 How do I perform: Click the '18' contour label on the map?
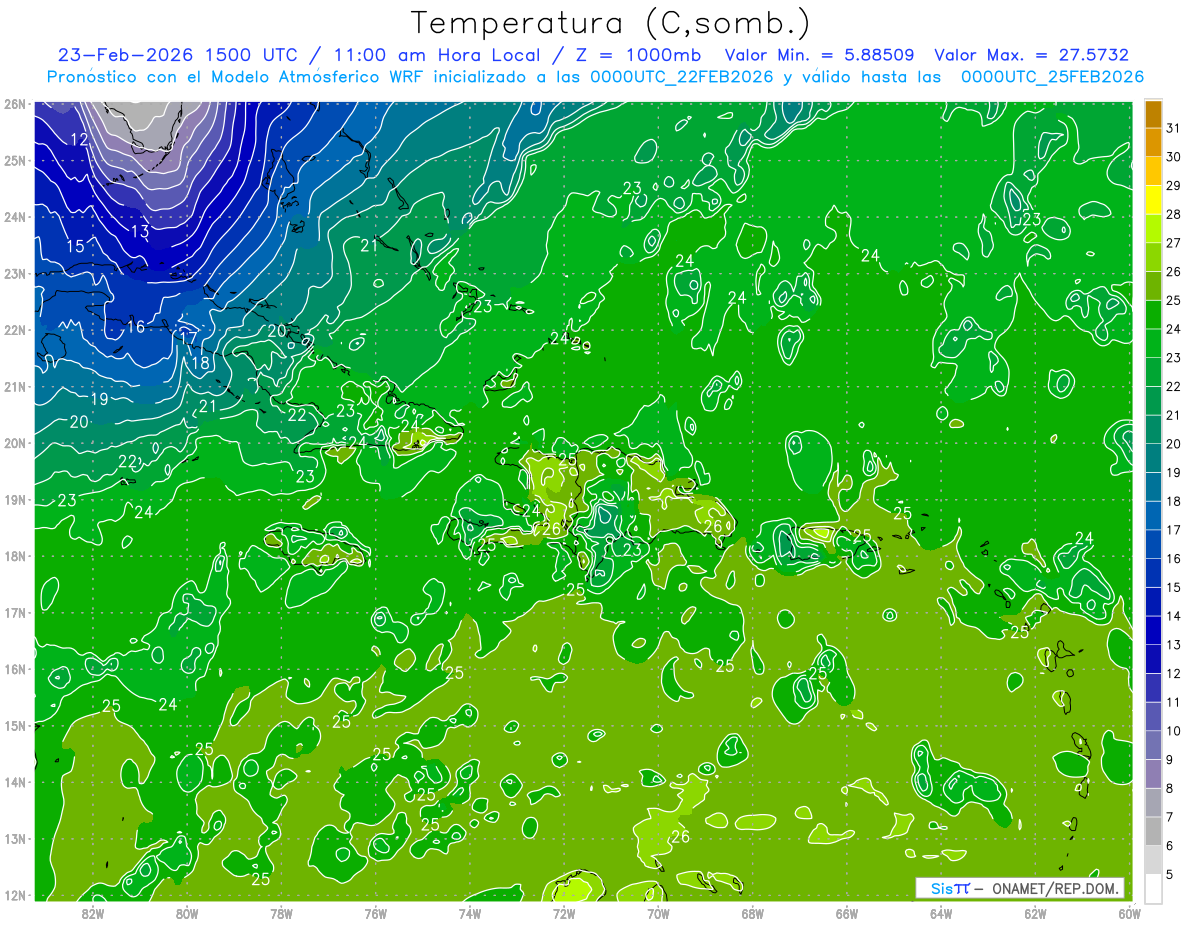(x=200, y=363)
